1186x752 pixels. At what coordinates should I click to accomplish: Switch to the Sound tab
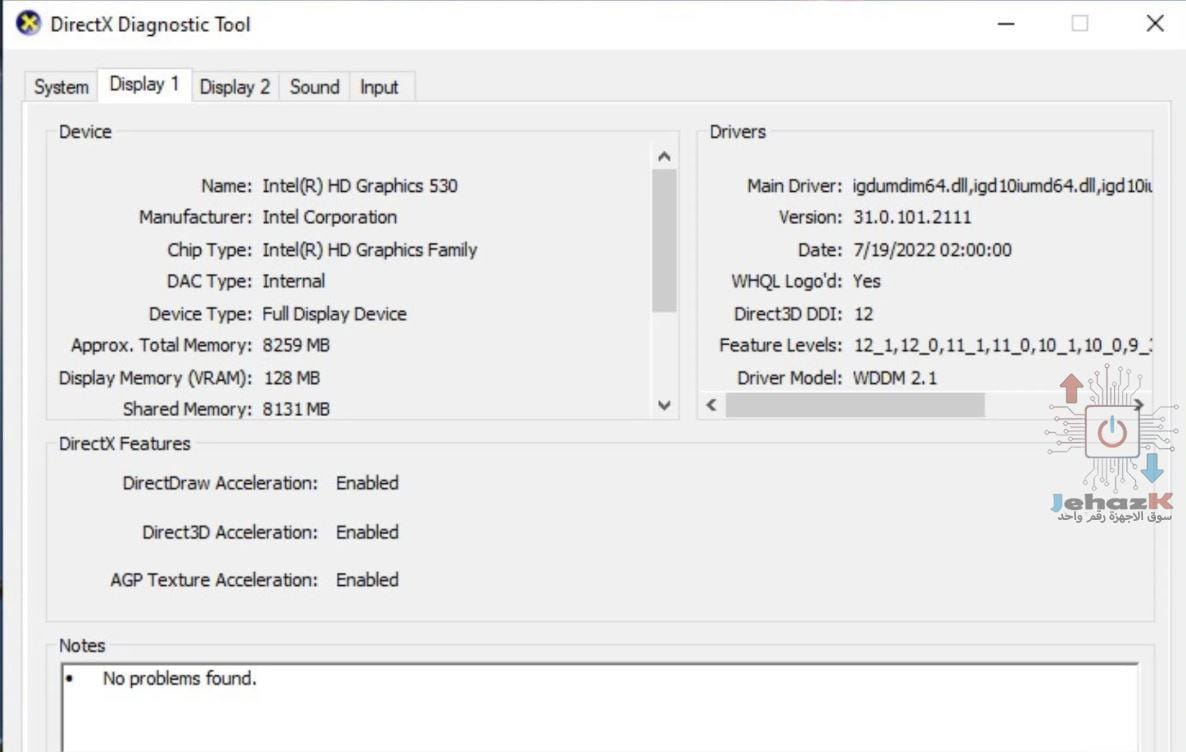315,87
